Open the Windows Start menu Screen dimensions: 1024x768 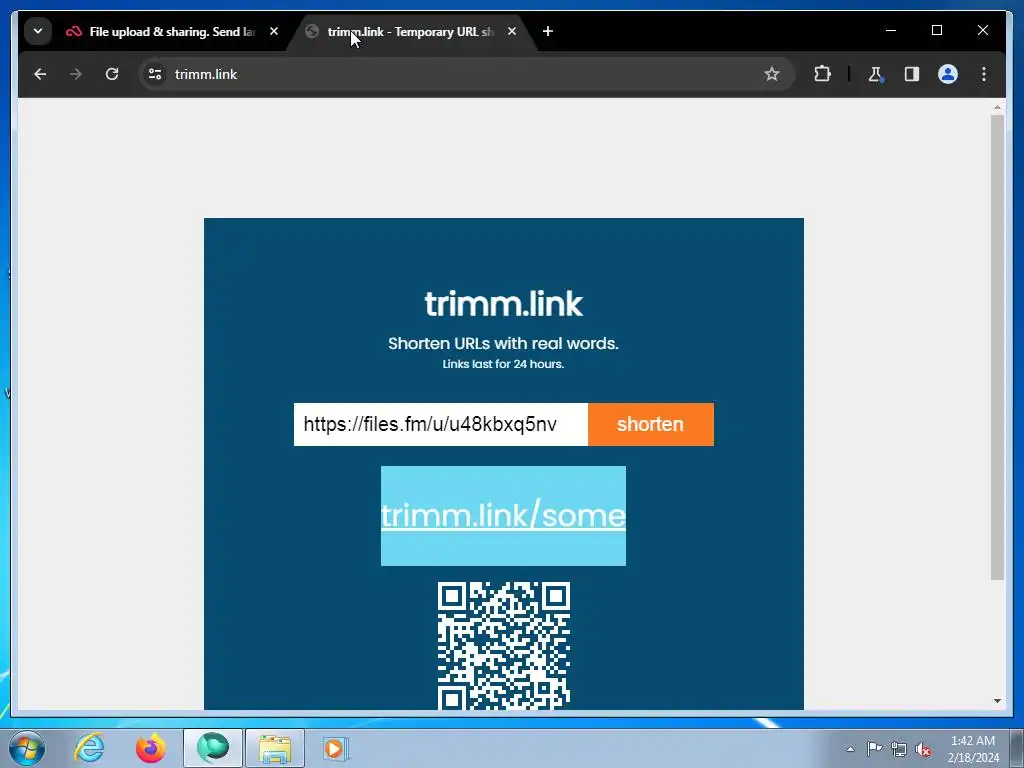pos(27,748)
